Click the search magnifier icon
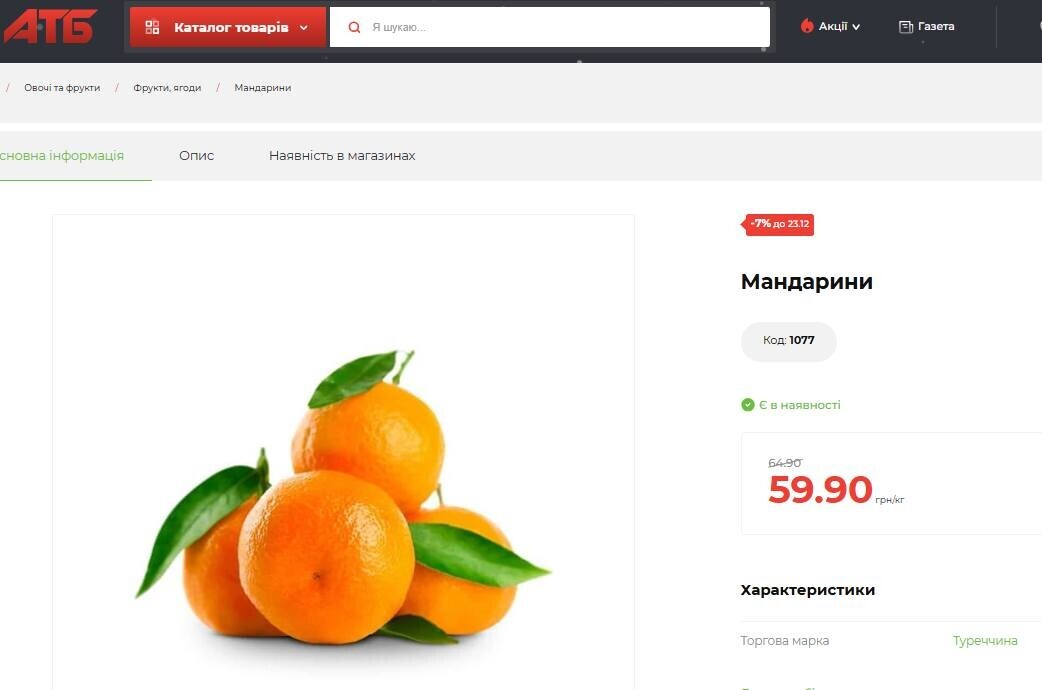This screenshot has height=690, width=1042. tap(354, 27)
